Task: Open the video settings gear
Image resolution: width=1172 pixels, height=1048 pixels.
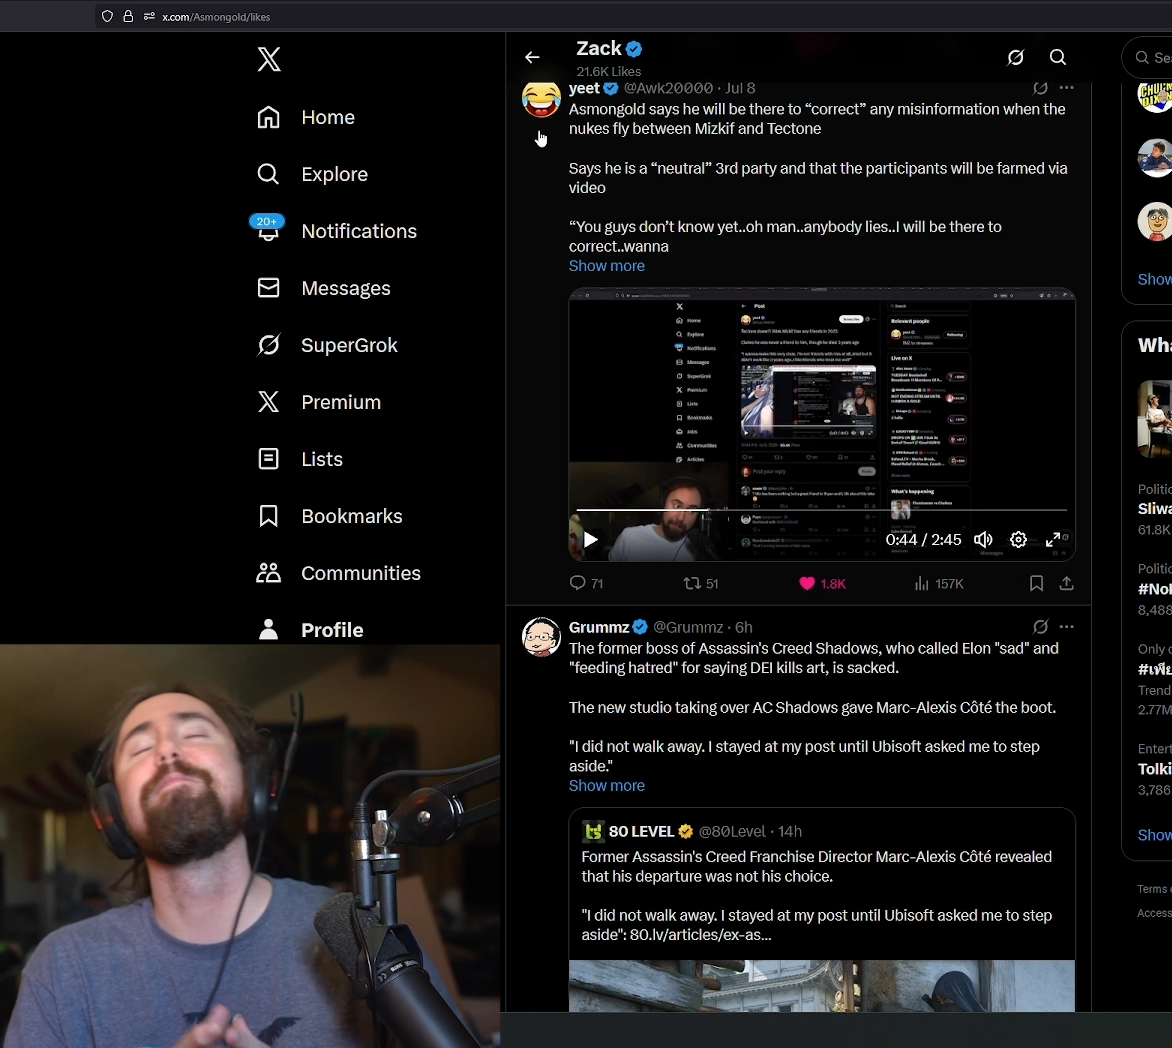Action: pyautogui.click(x=1018, y=540)
